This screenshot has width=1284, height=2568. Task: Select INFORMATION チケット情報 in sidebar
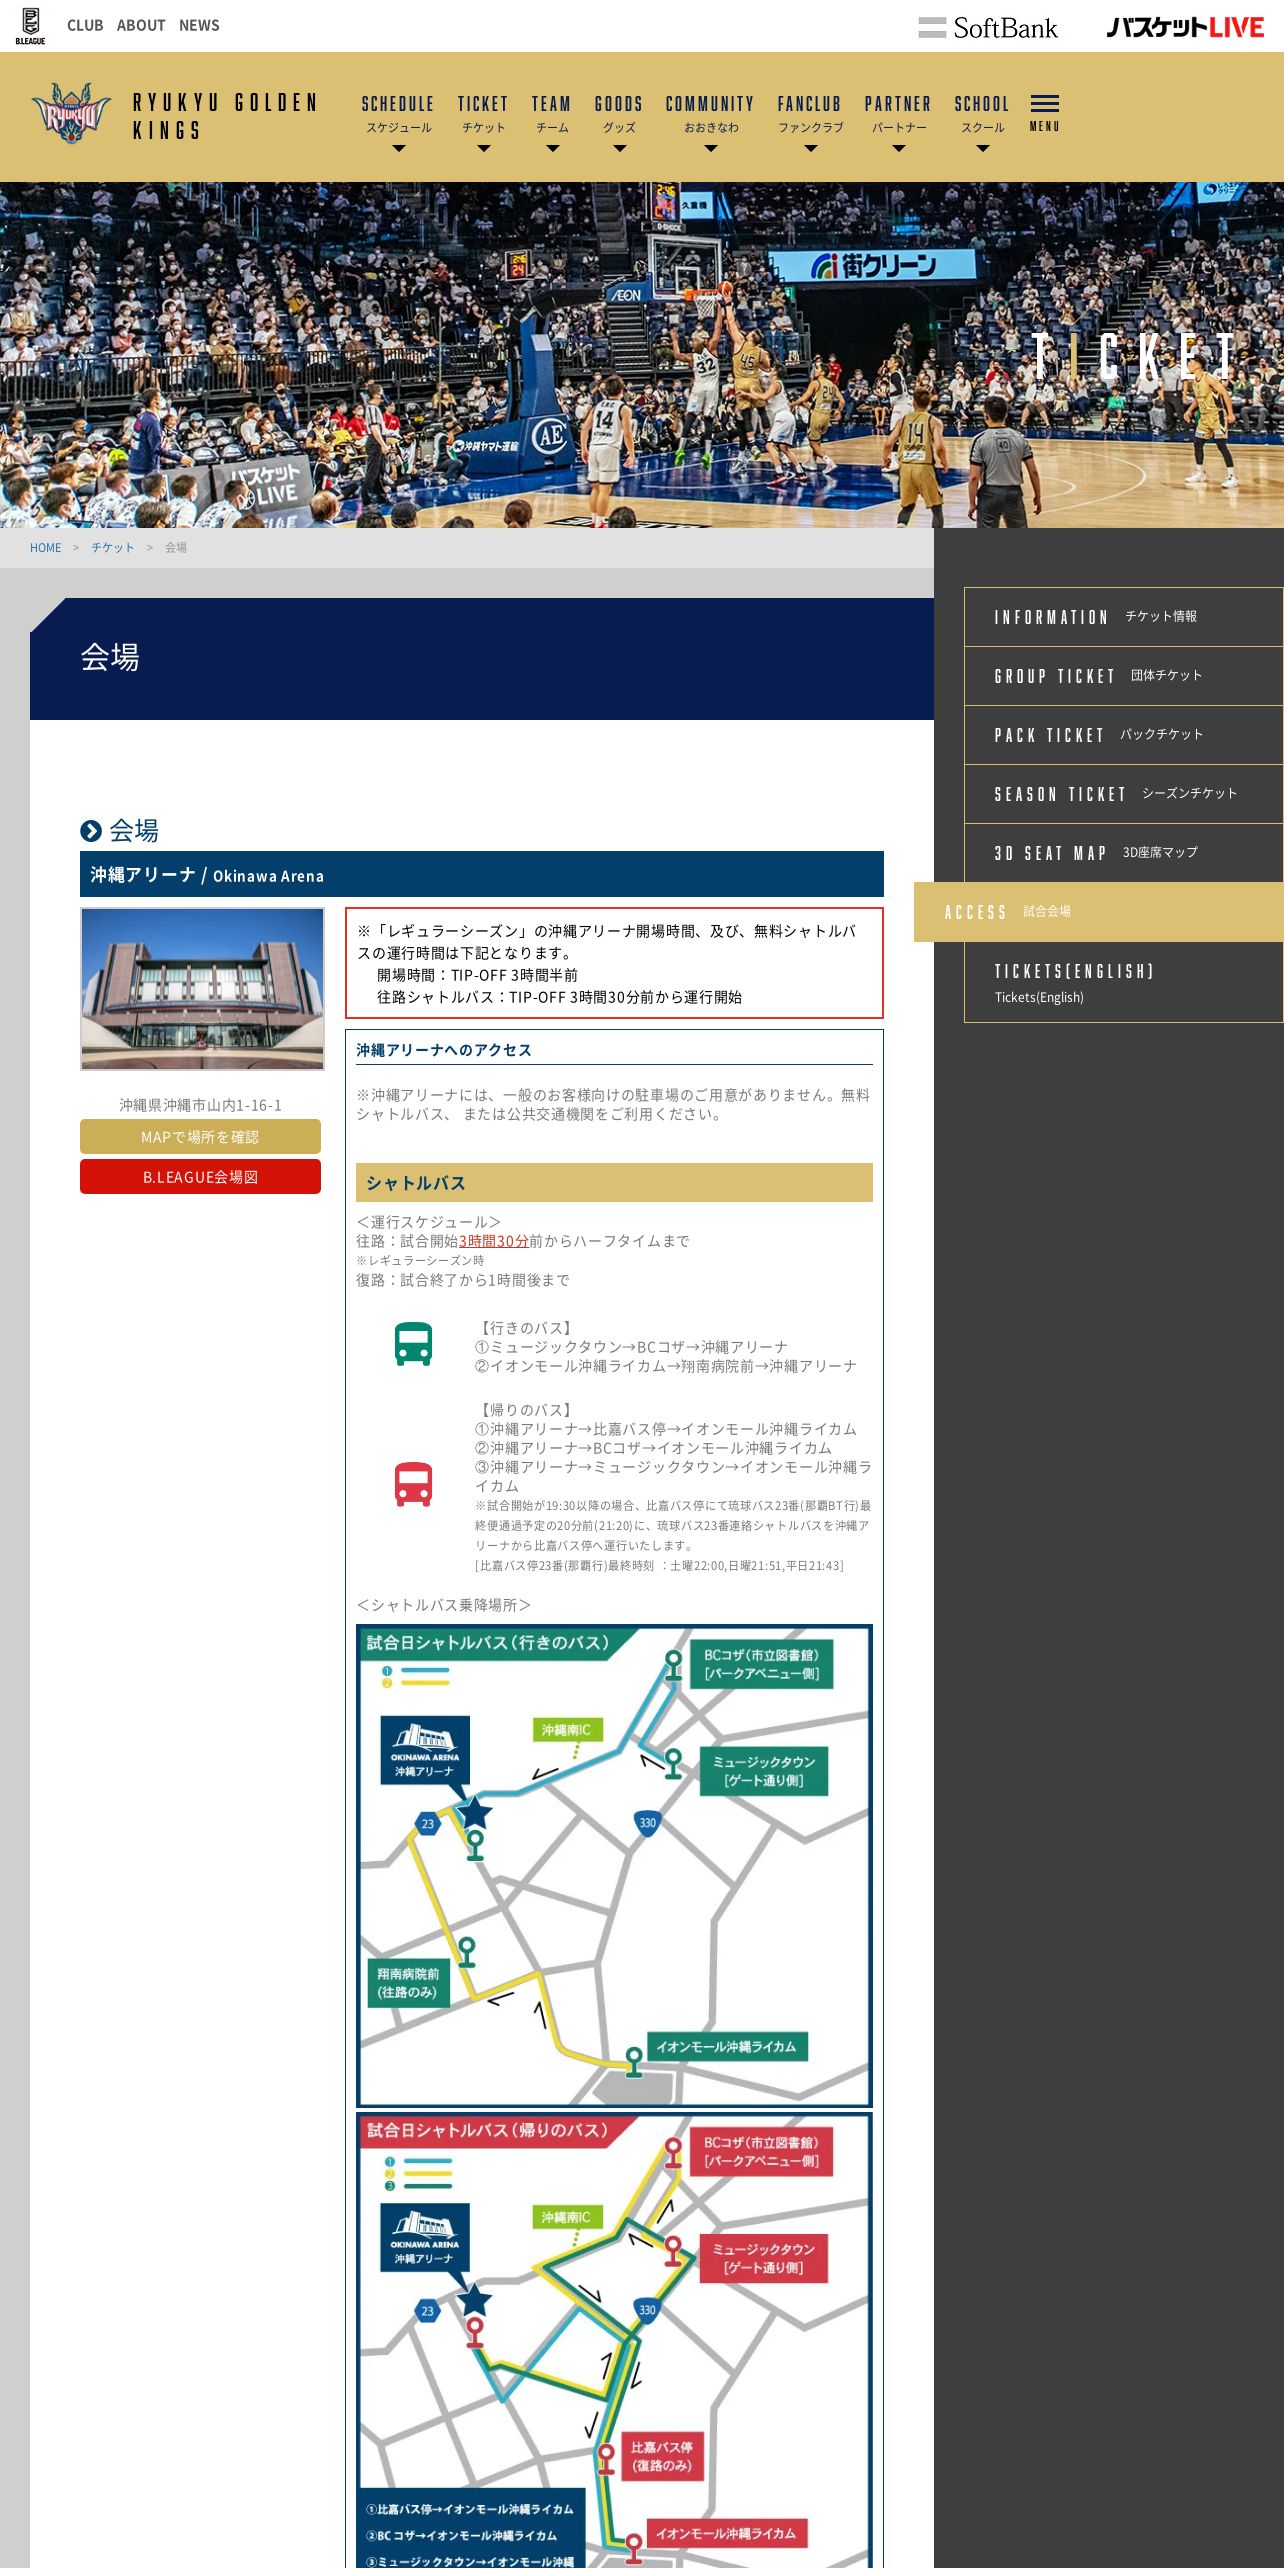pyautogui.click(x=1123, y=617)
